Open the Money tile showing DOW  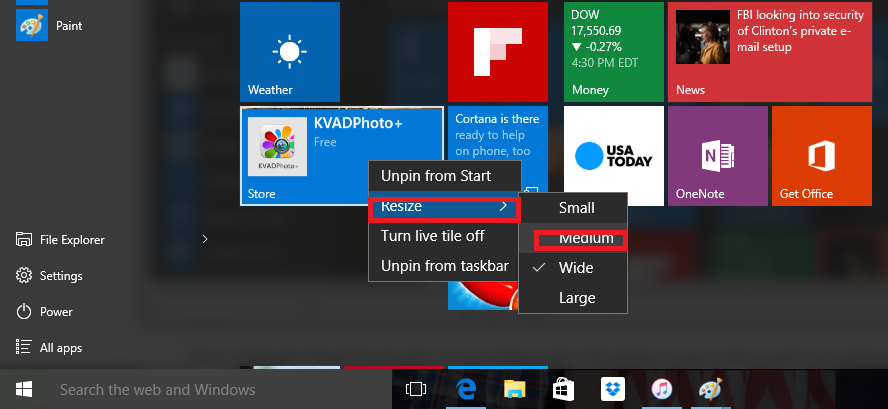point(614,52)
